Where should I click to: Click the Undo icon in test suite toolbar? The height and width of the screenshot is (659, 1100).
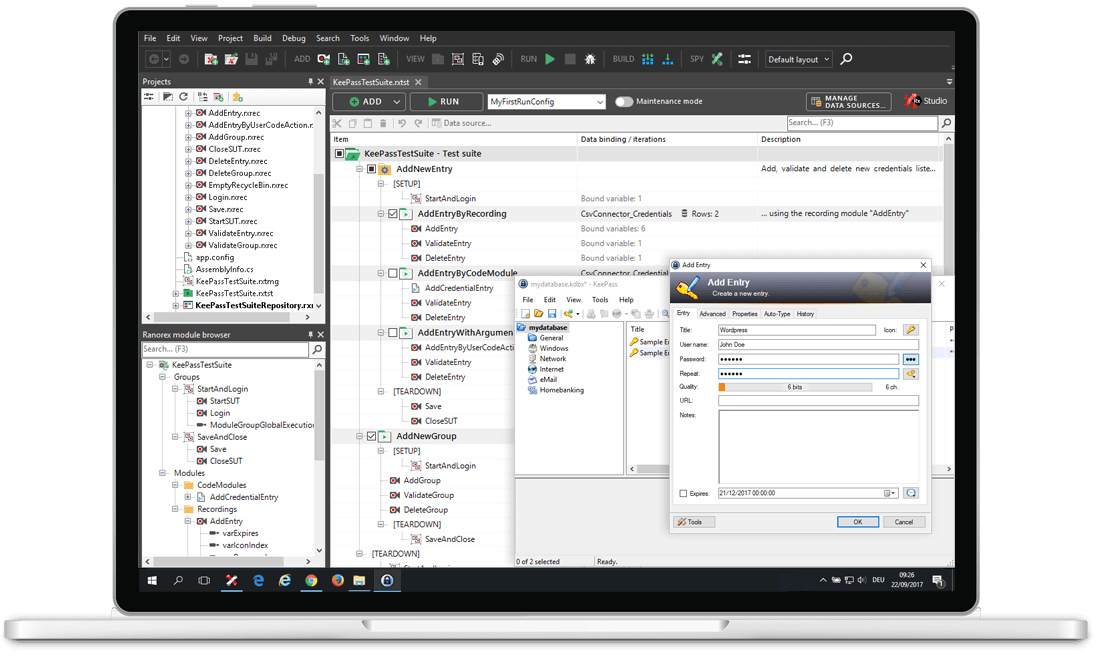coord(402,124)
